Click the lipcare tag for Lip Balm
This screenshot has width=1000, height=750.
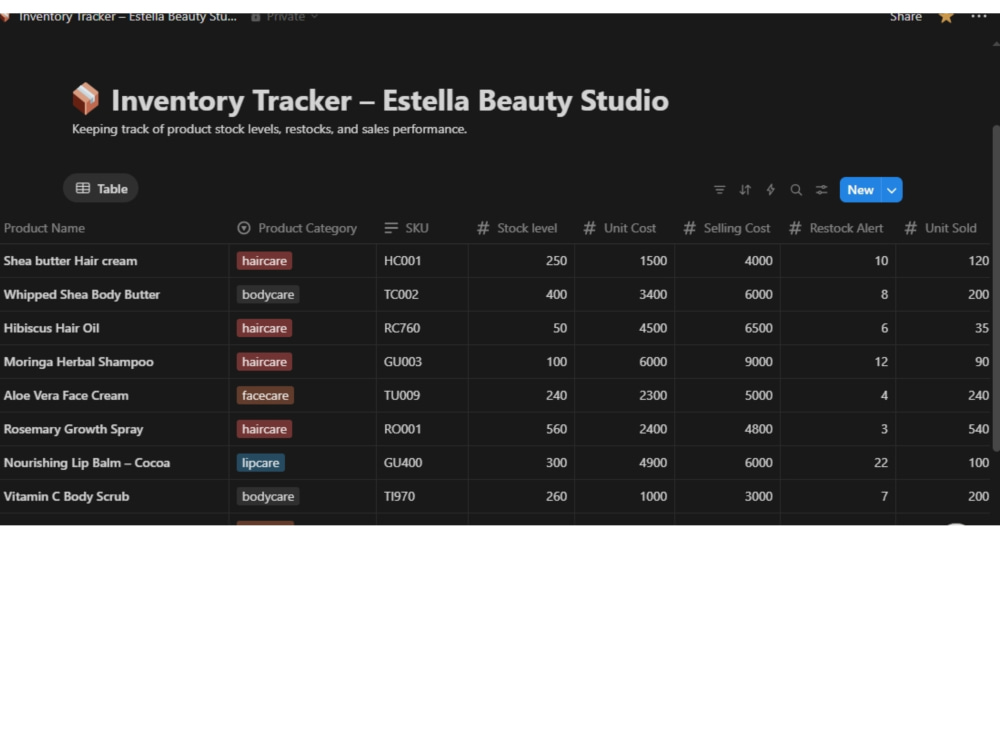(260, 463)
